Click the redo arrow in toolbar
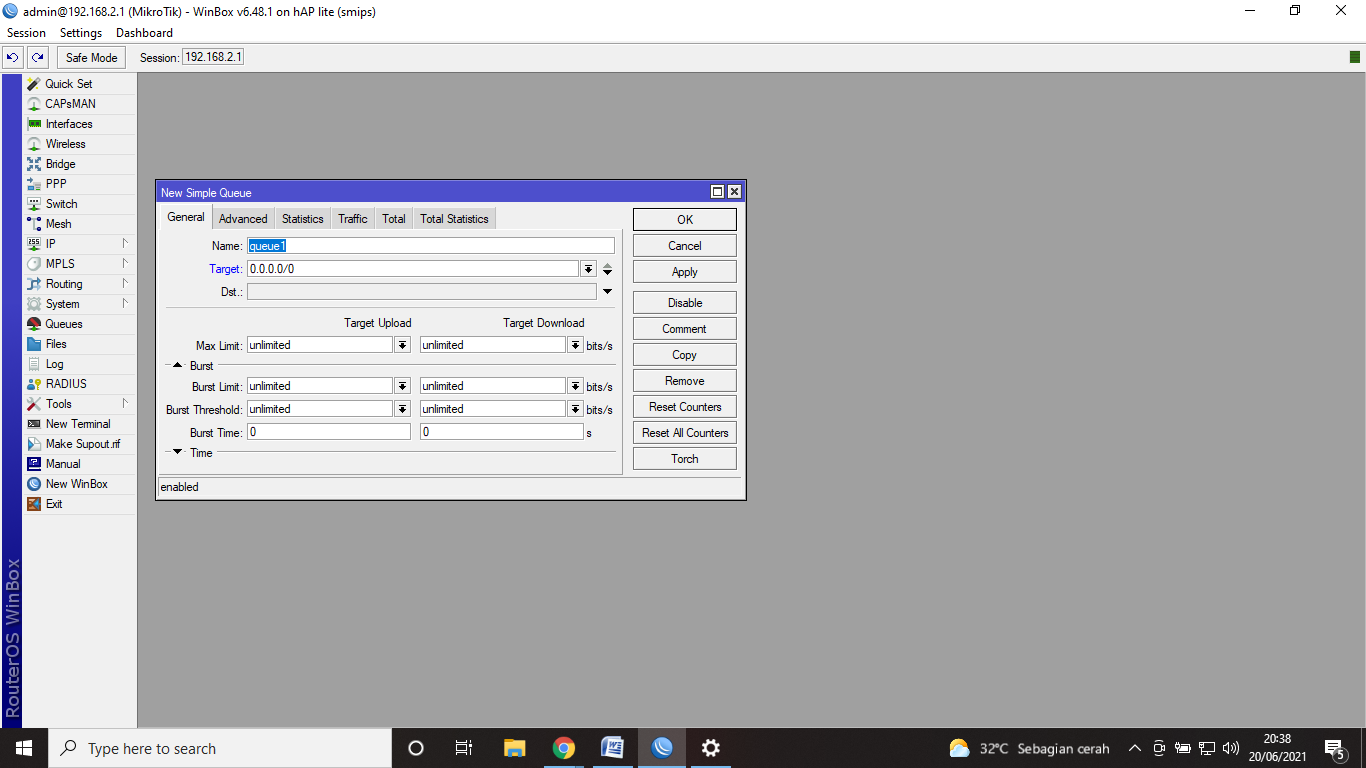1366x768 pixels. (x=38, y=58)
